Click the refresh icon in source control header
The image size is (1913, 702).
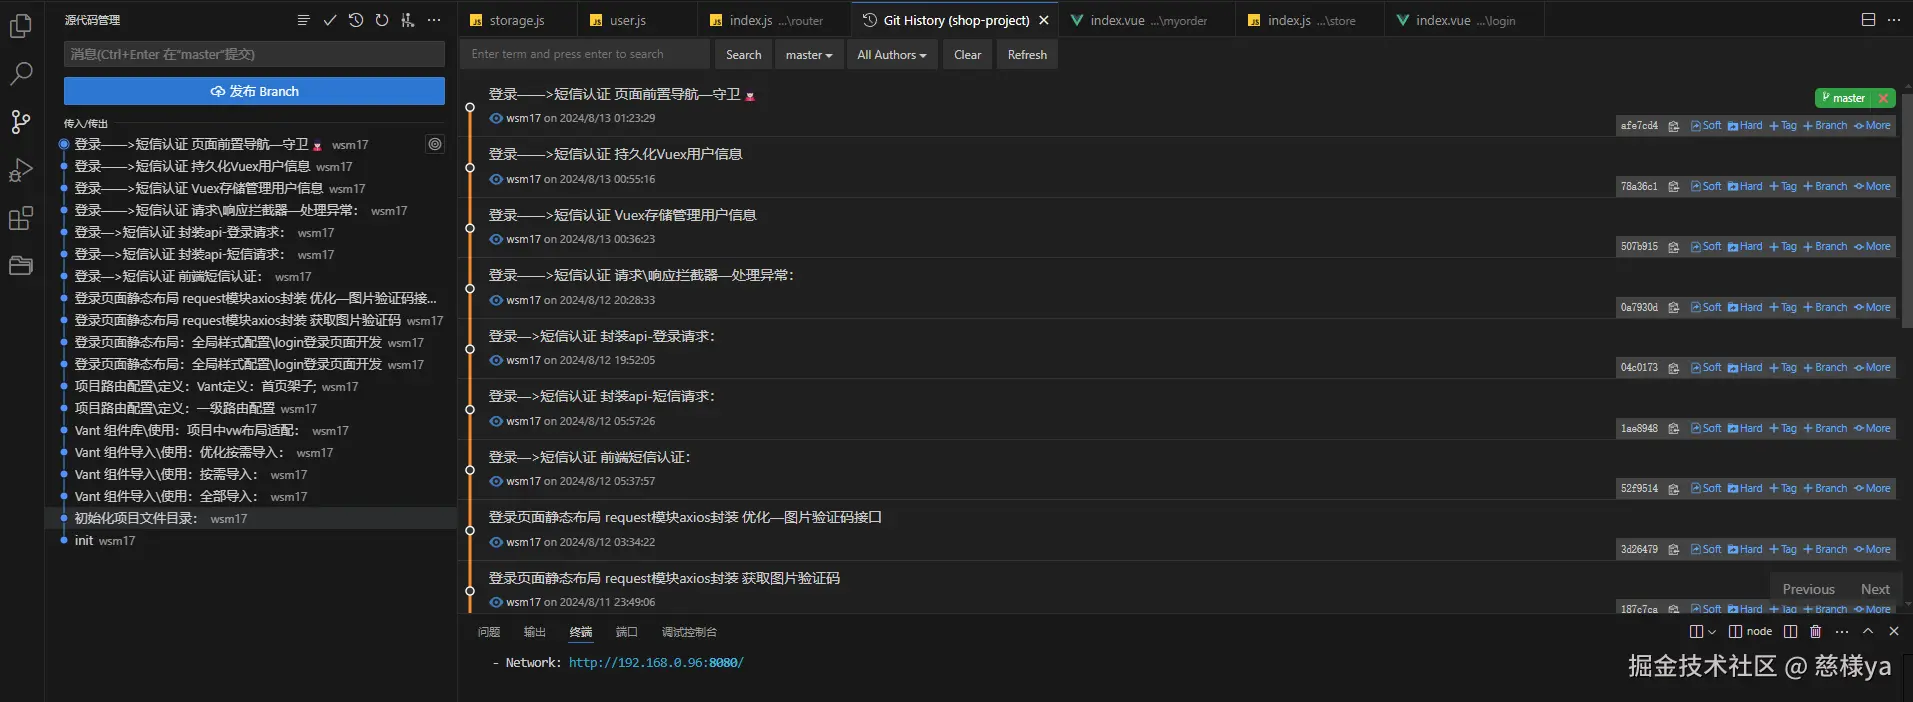[x=382, y=20]
